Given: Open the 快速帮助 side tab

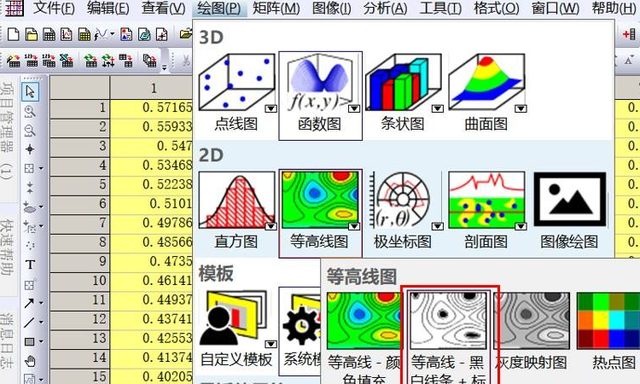Looking at the screenshot, I should 8,247.
